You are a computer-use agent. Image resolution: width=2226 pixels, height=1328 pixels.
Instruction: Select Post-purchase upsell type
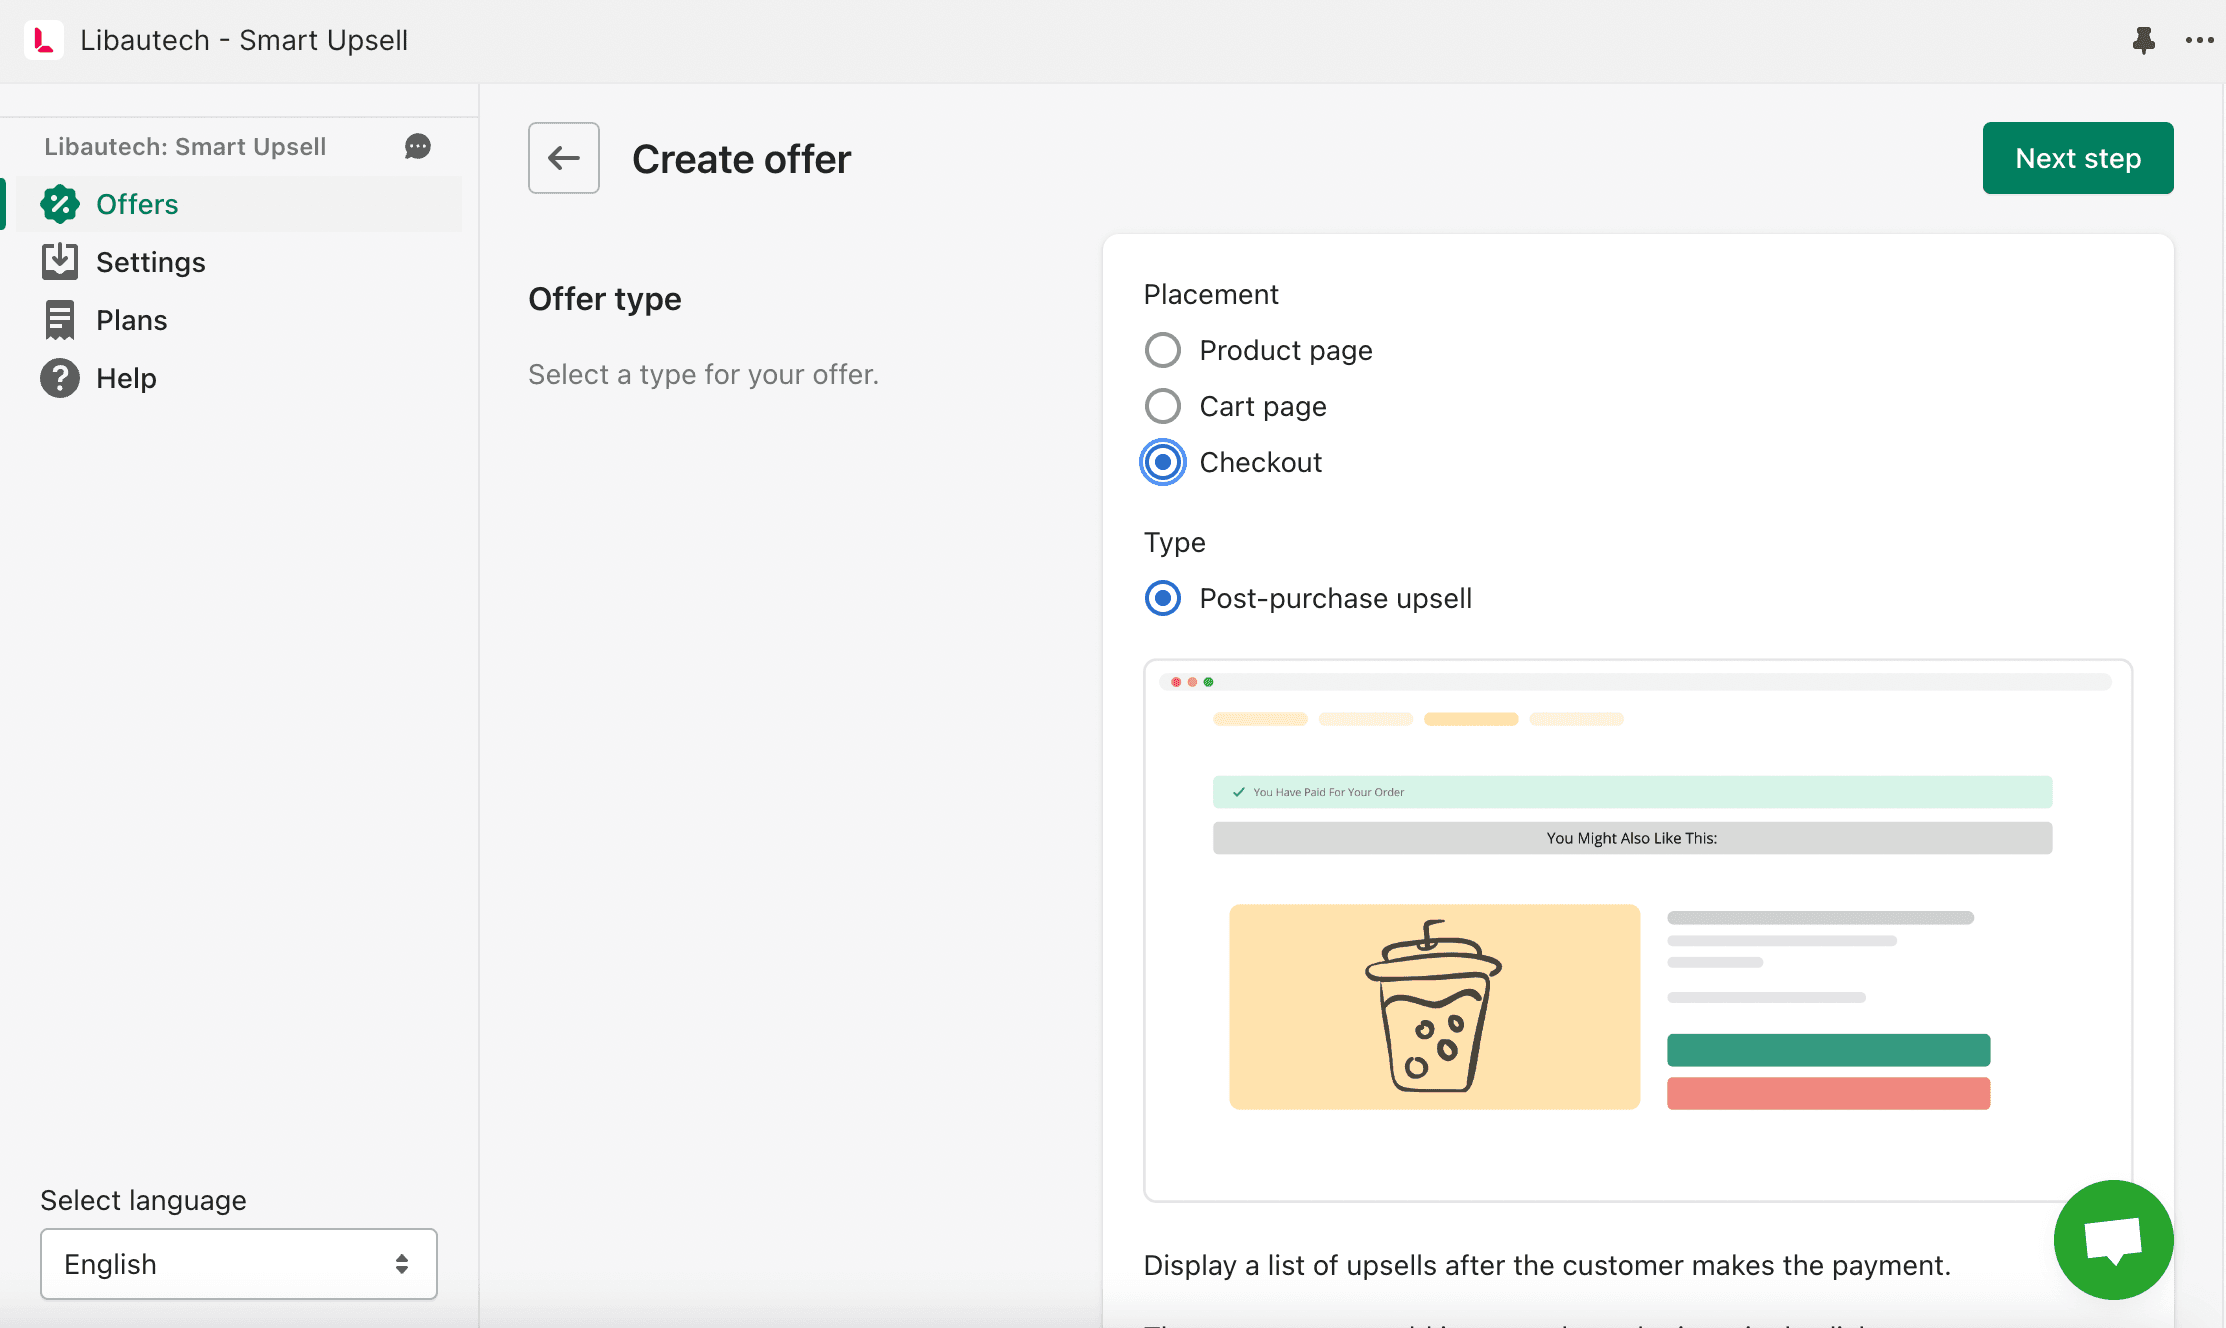pos(1163,598)
